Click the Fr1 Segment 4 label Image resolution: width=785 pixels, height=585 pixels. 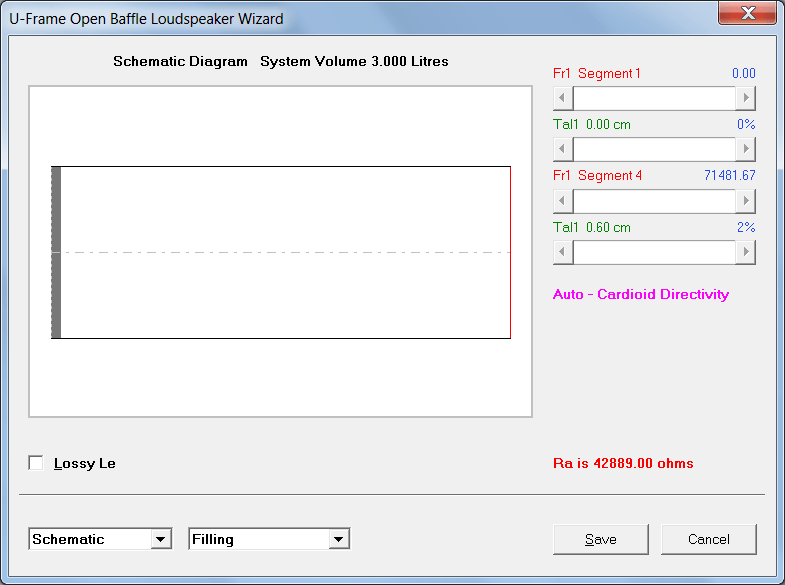click(597, 176)
